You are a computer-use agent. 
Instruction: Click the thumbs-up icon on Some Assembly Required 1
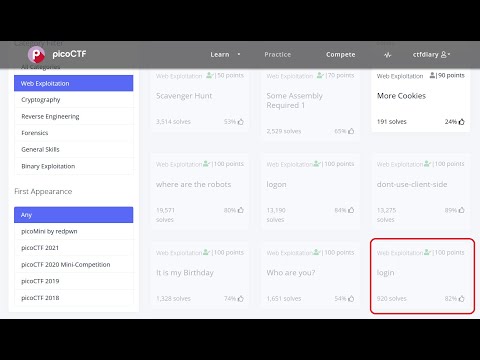[351, 131]
